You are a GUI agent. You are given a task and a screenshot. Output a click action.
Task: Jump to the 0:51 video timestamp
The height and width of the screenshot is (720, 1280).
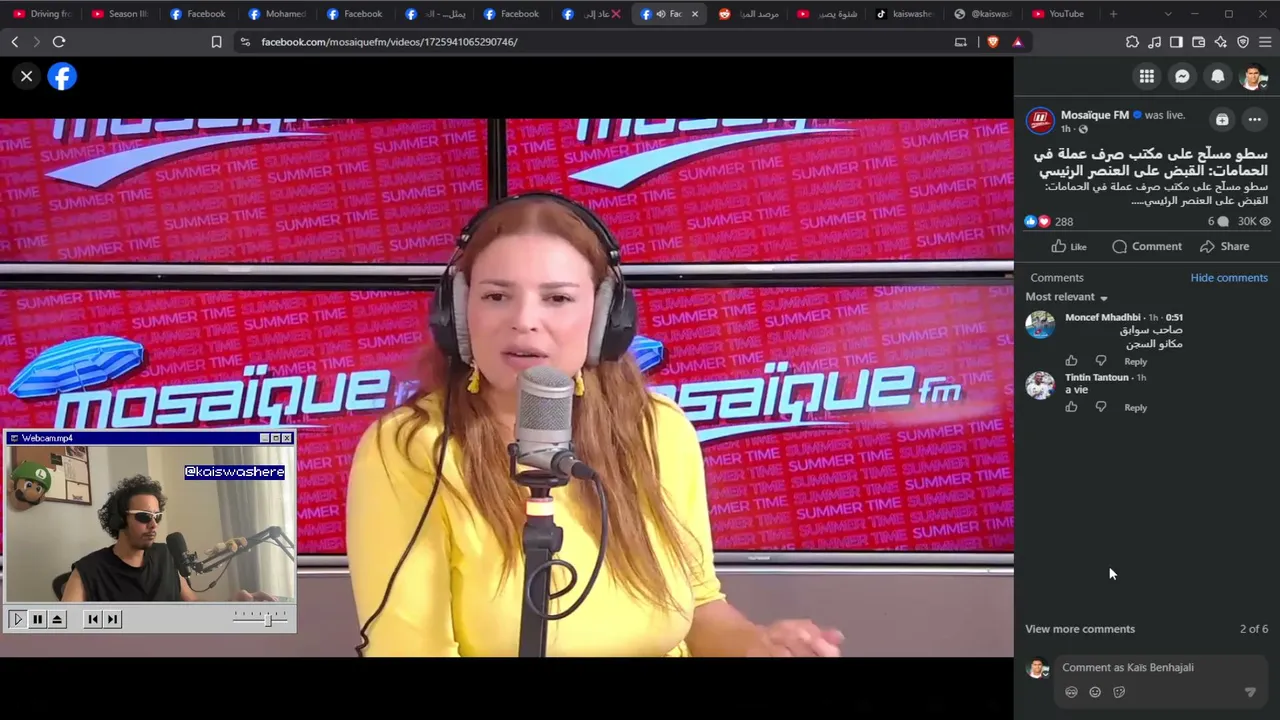(x=1174, y=317)
